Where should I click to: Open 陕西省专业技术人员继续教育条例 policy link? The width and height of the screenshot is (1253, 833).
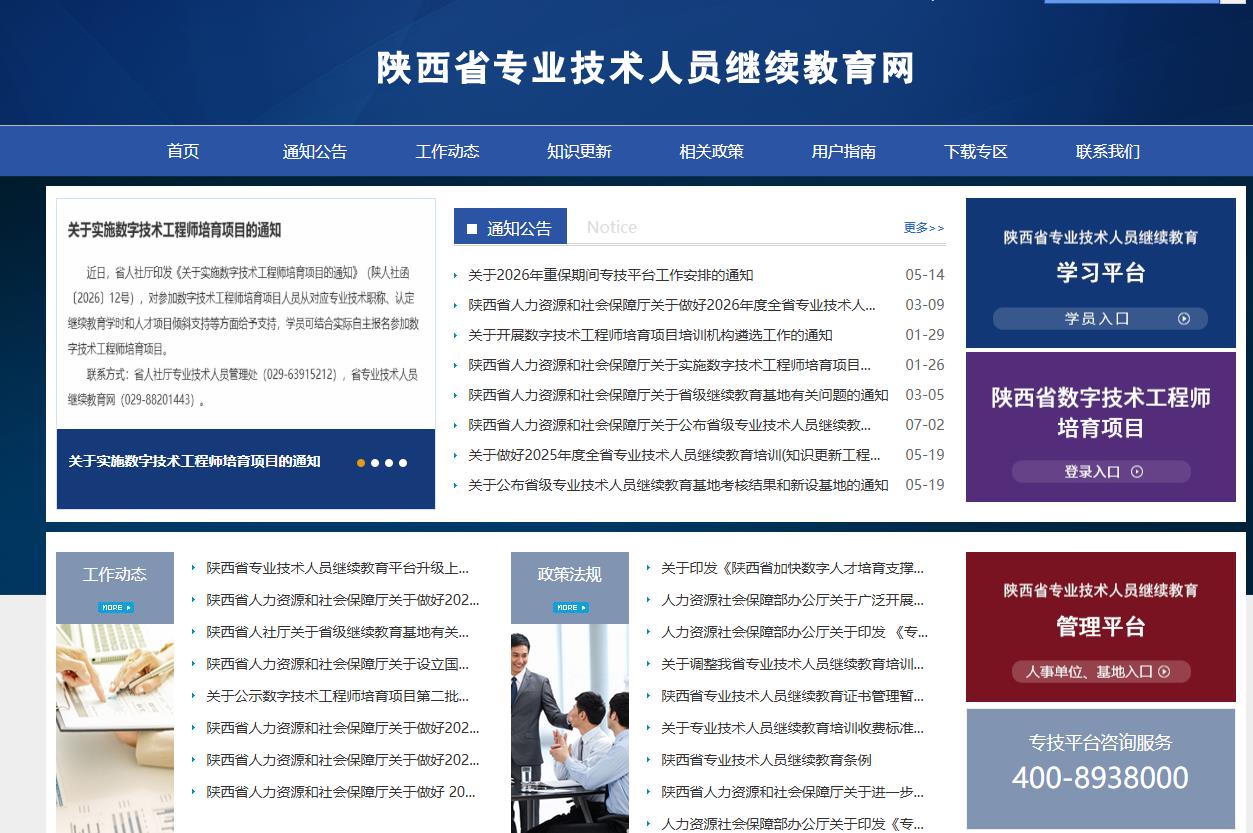(x=766, y=760)
